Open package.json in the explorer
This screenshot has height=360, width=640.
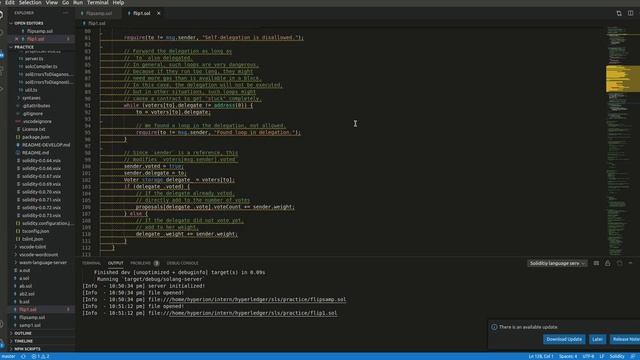[x=36, y=137]
